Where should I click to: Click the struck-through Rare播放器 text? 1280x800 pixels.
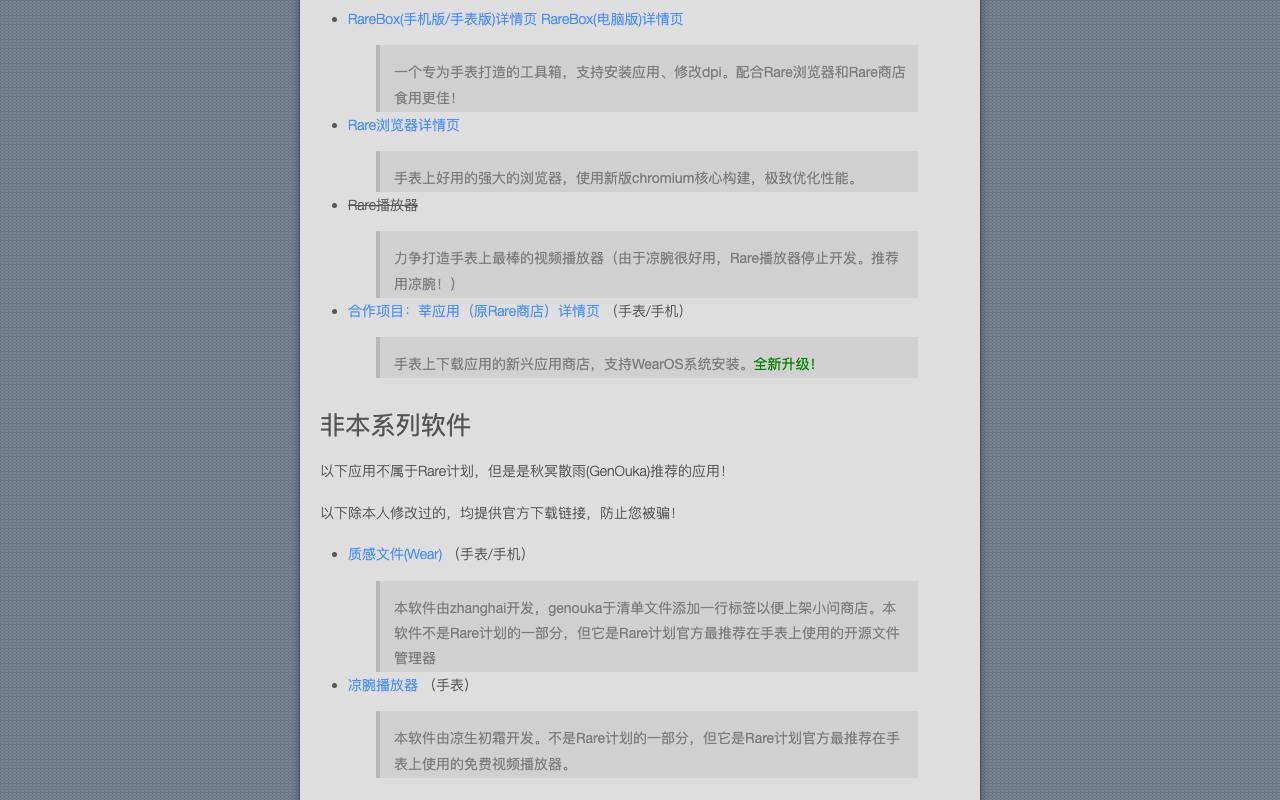pos(383,205)
